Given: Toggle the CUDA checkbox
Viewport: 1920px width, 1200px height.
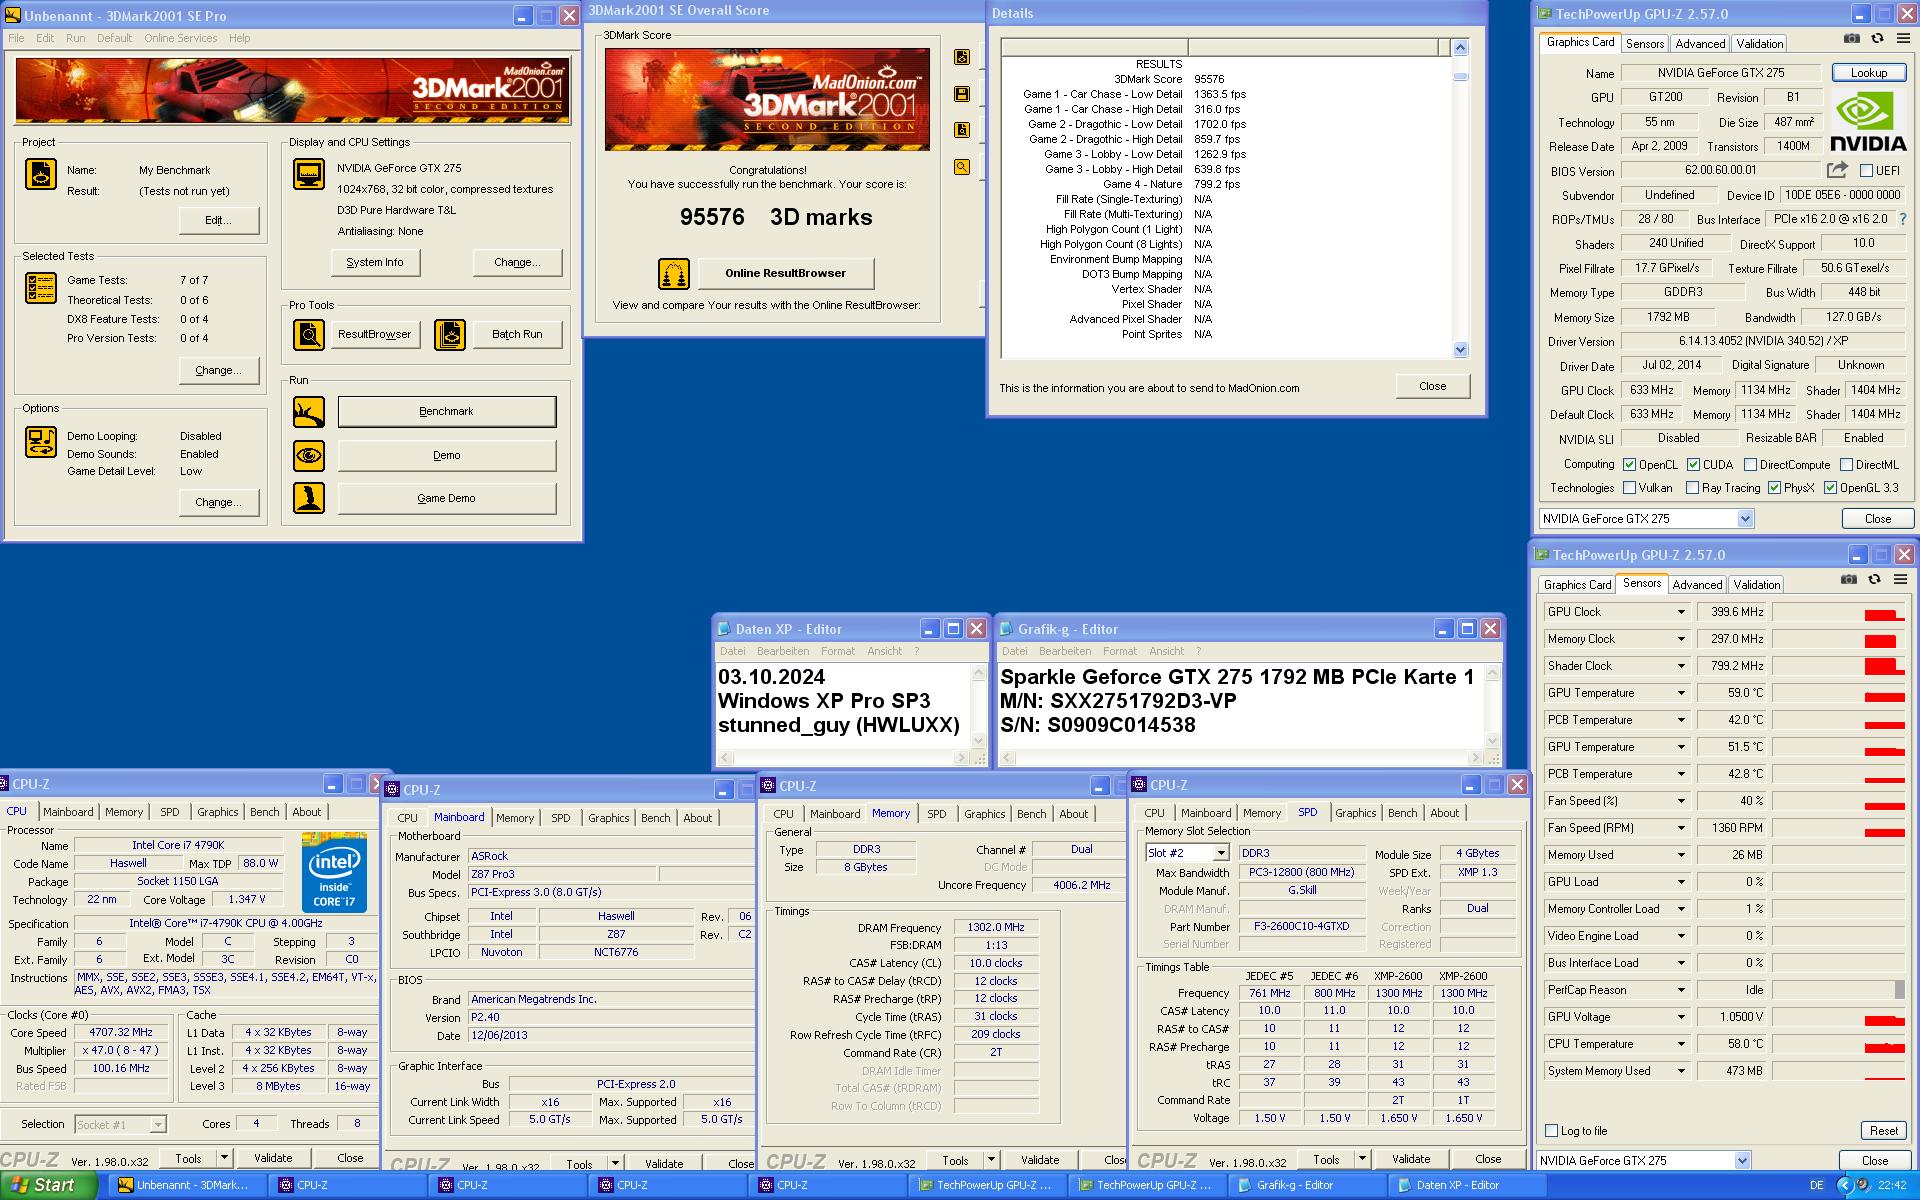Looking at the screenshot, I should click(x=1694, y=465).
